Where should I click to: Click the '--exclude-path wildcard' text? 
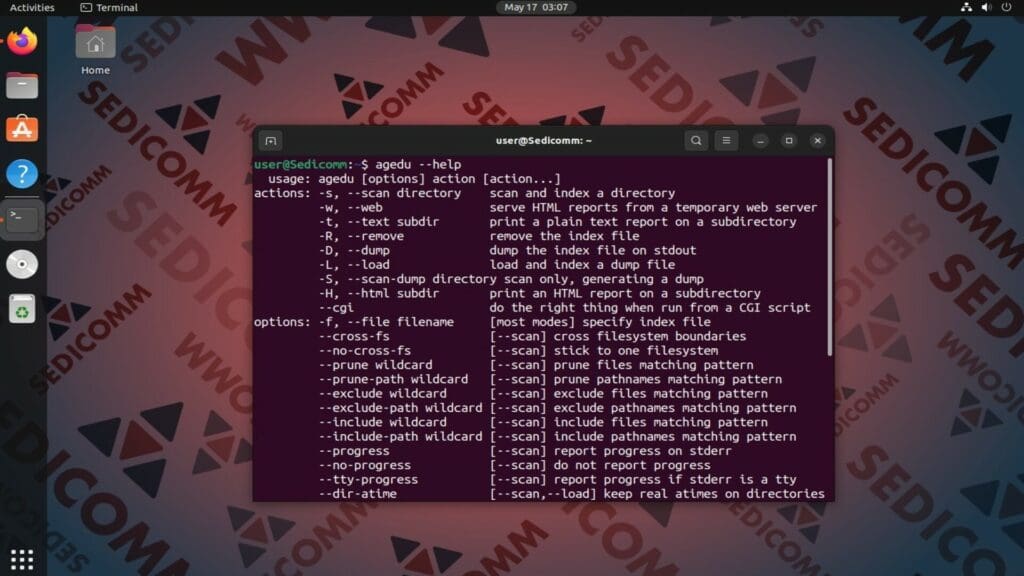pyautogui.click(x=400, y=408)
